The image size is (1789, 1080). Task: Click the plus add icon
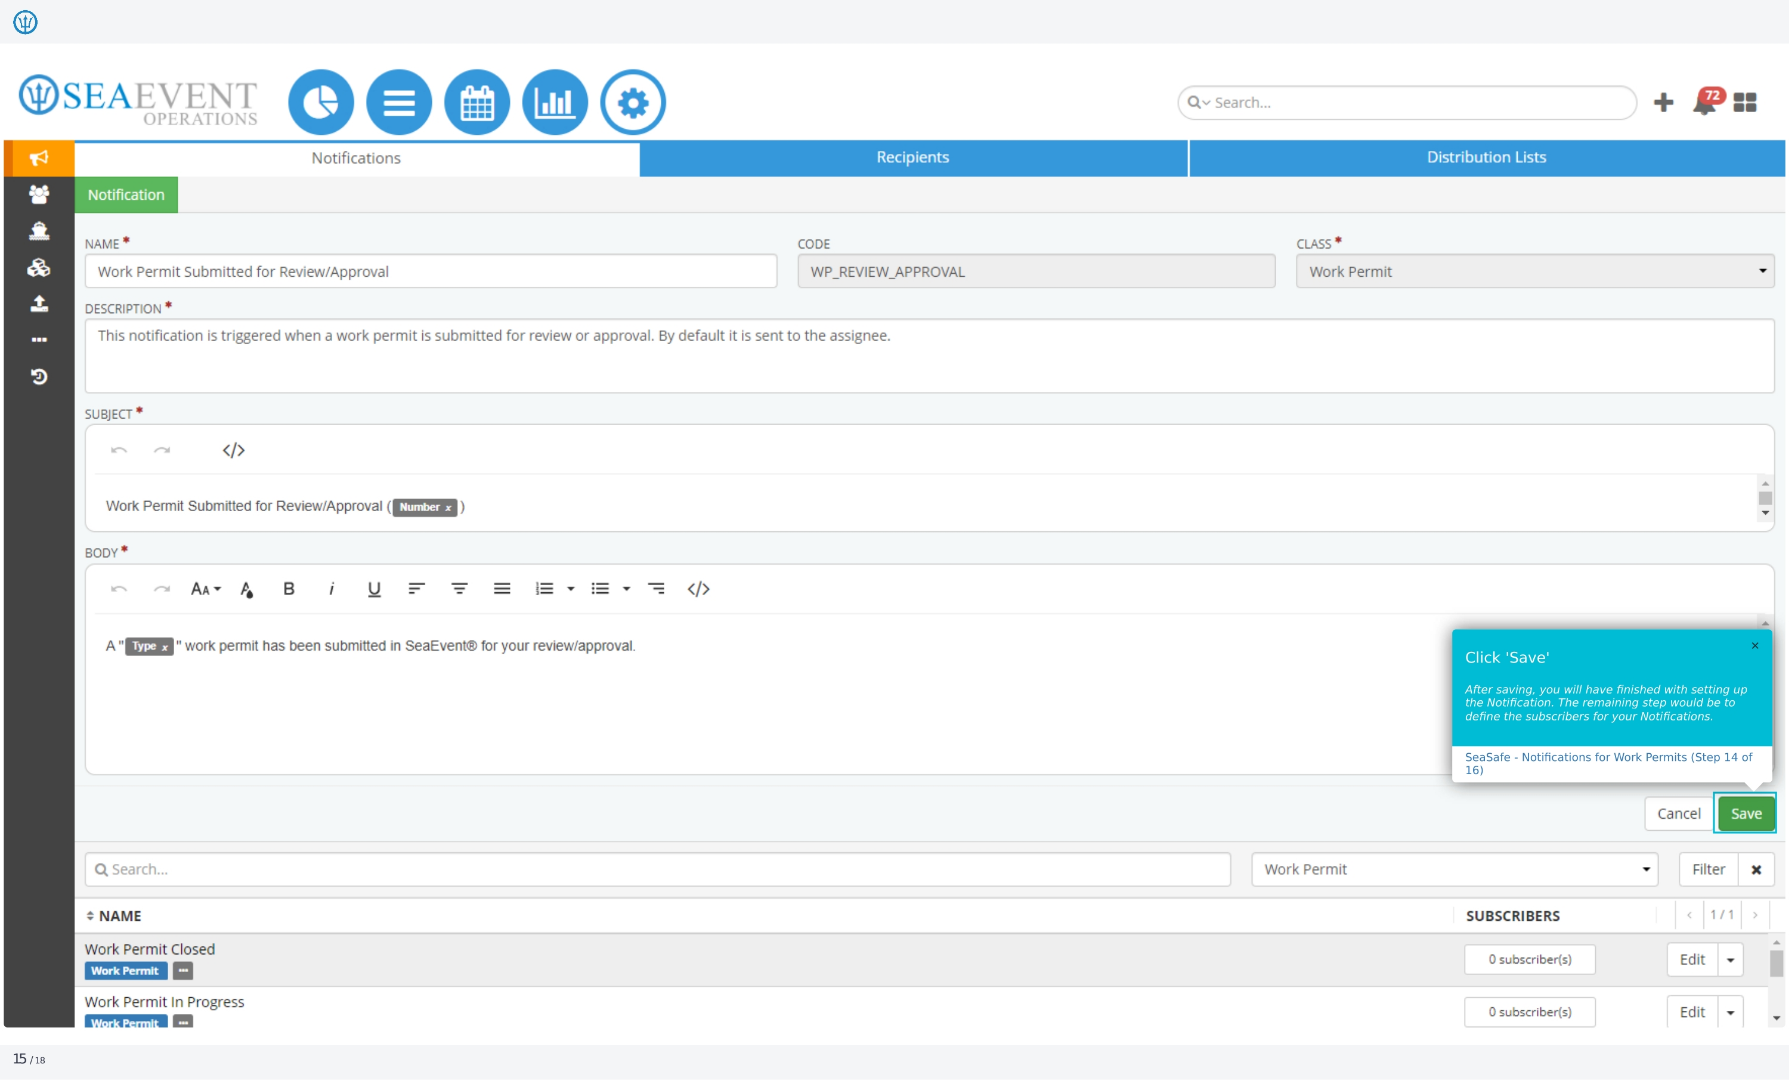pos(1664,102)
